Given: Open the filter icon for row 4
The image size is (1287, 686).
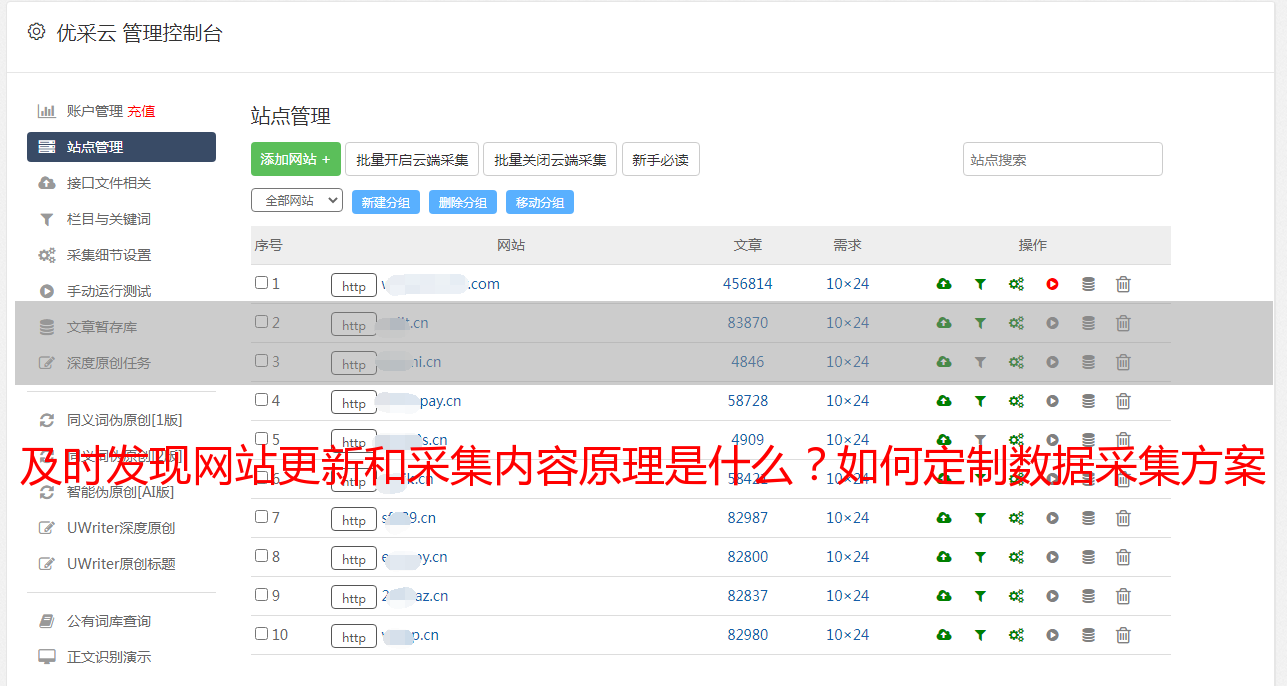Looking at the screenshot, I should (980, 401).
